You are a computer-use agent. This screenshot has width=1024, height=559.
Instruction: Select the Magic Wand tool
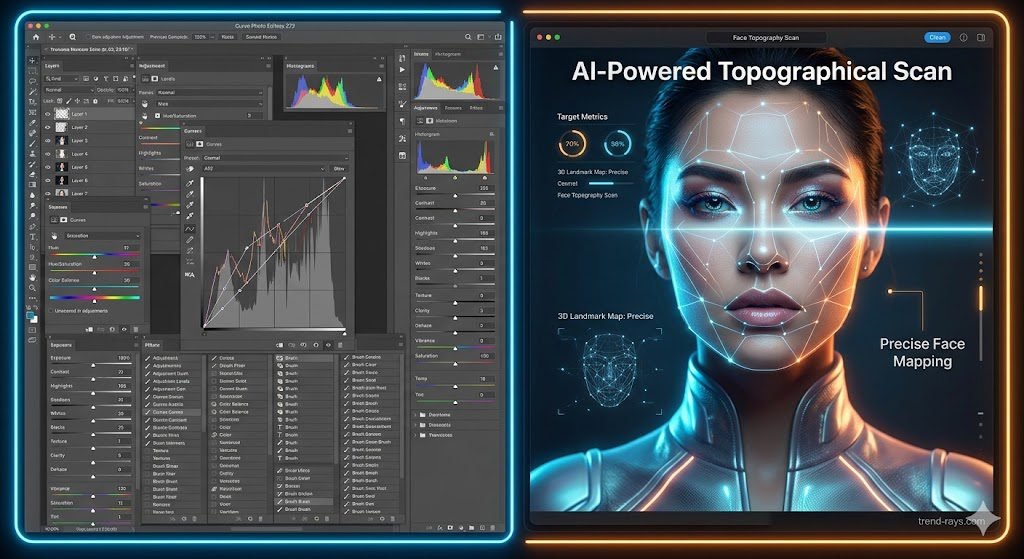(x=33, y=92)
